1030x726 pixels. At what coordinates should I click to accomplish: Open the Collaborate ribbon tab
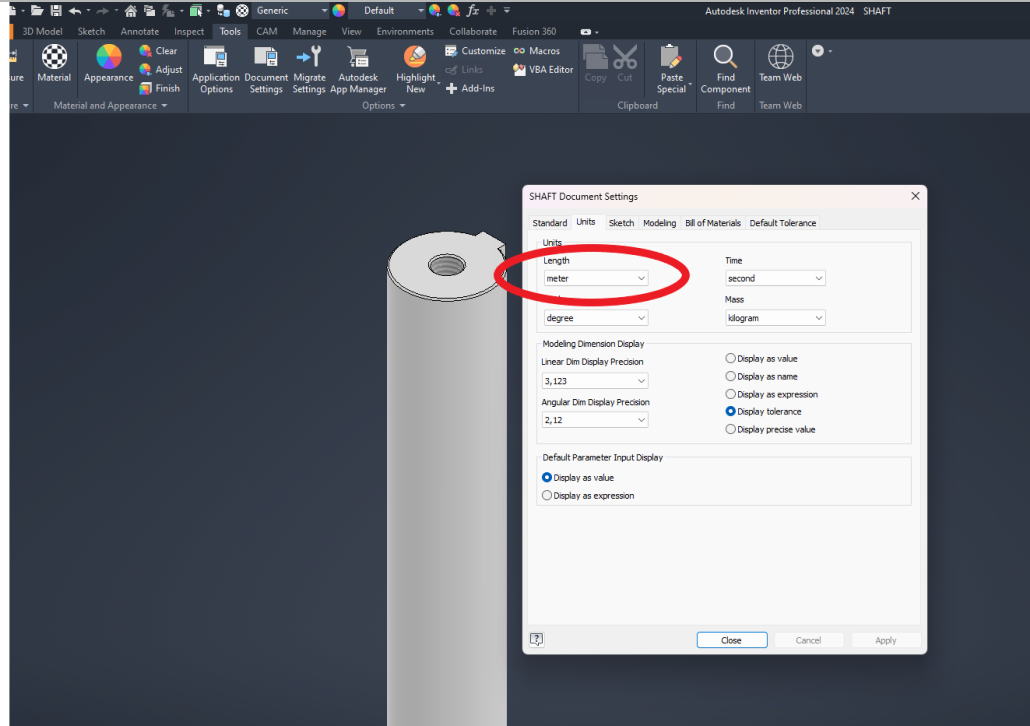(473, 32)
